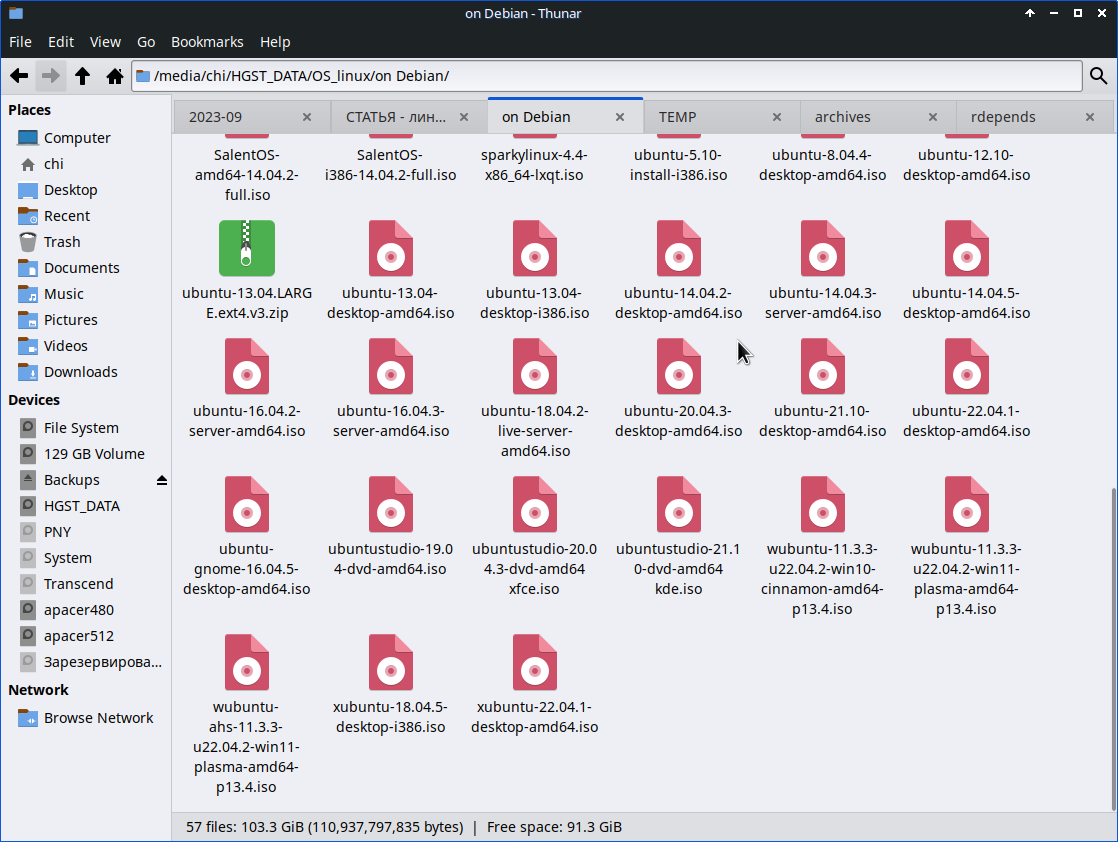Select the ubuntu-13.04.LARGE.ext4.v3.zip archive icon
The image size is (1118, 842).
pyautogui.click(x=247, y=248)
